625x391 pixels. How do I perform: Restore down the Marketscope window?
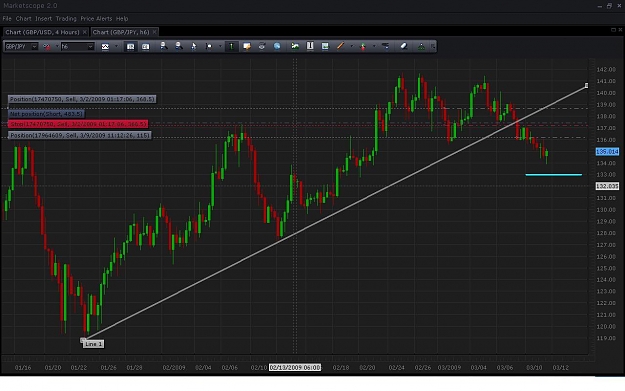pos(609,6)
